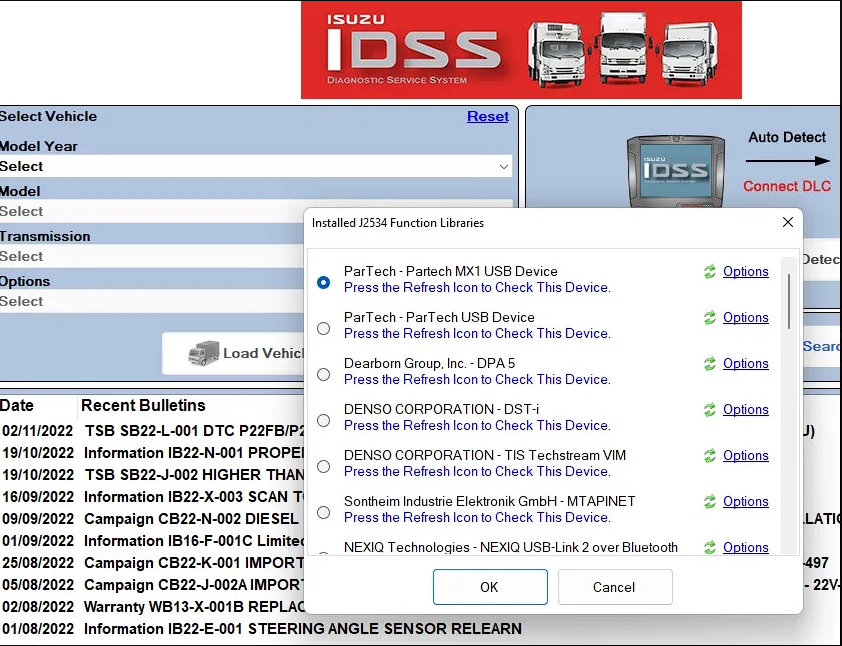The width and height of the screenshot is (842, 646).
Task: Click refresh icon for ParTech USB Device
Action: [710, 318]
